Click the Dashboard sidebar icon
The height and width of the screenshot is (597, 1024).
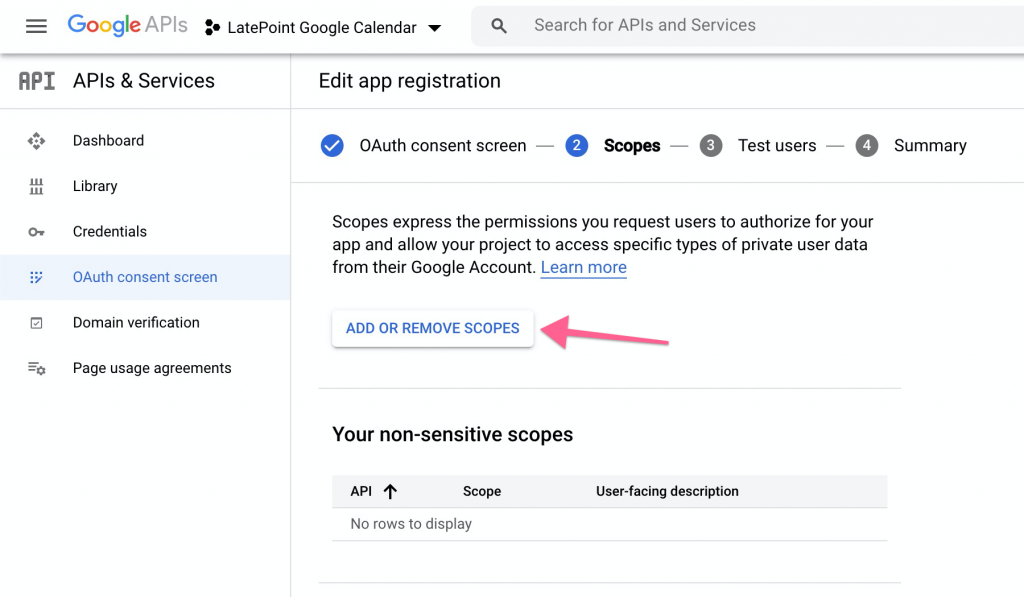[37, 140]
